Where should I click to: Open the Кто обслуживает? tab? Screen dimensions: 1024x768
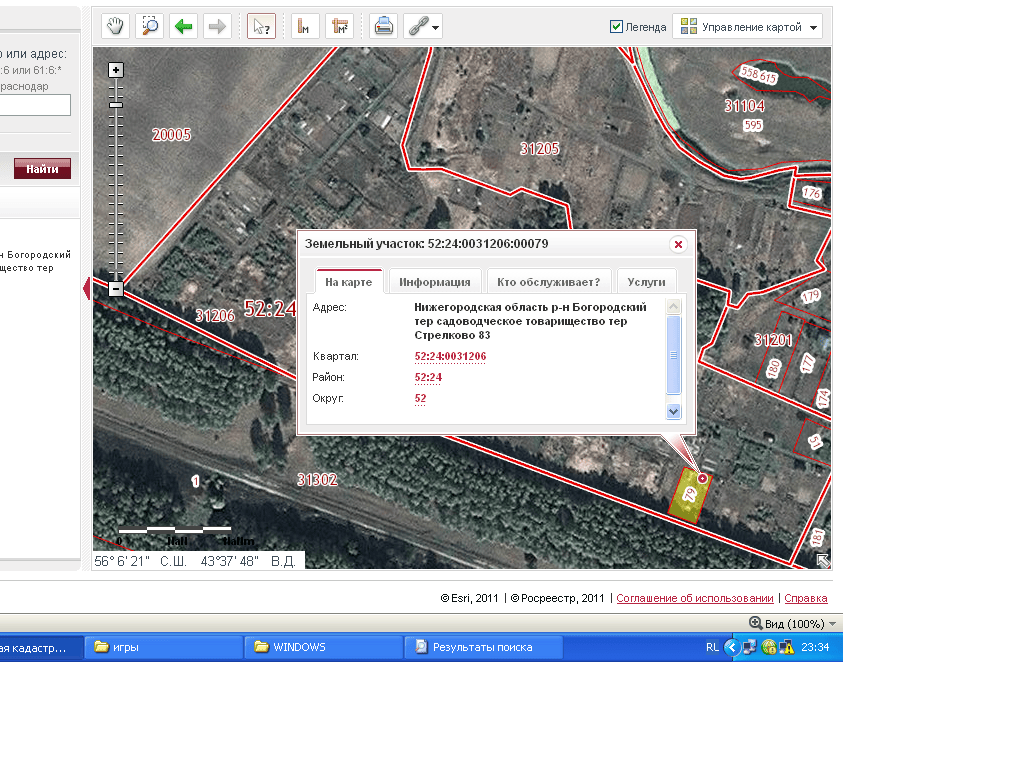coord(548,282)
